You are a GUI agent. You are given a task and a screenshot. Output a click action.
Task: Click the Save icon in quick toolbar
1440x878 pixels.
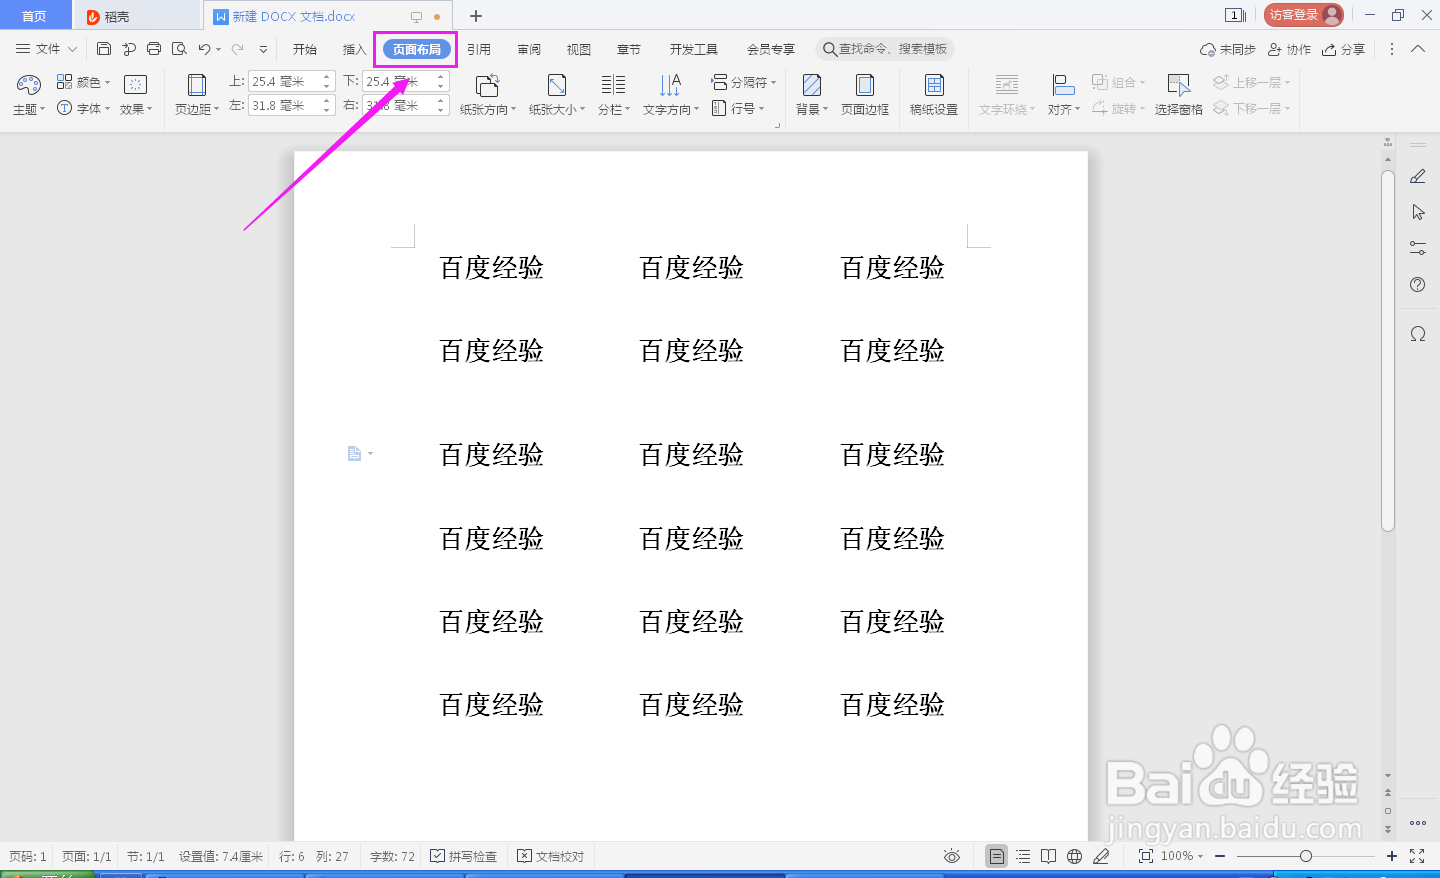pyautogui.click(x=104, y=49)
